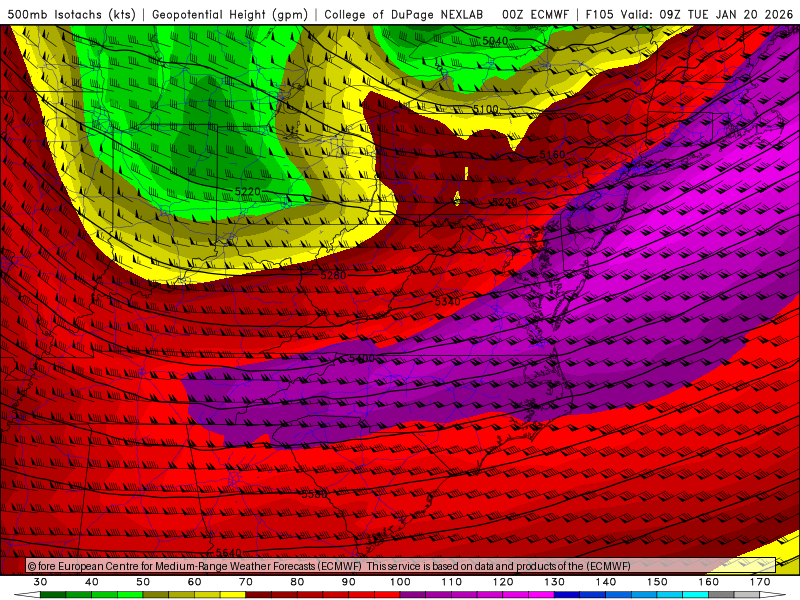Click 'College of DuPage NEXLAB' in header

403,14
